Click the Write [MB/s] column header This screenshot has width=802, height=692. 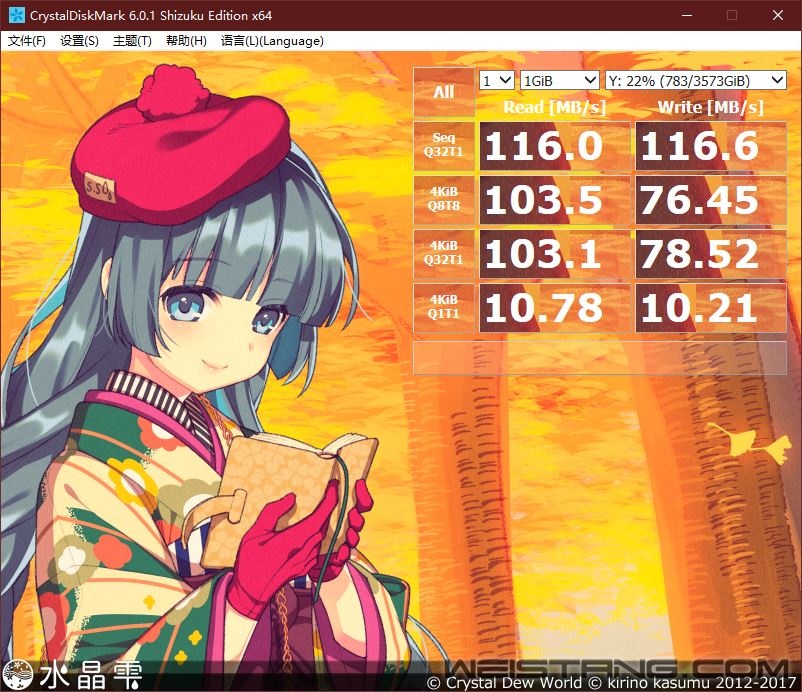pyautogui.click(x=709, y=107)
